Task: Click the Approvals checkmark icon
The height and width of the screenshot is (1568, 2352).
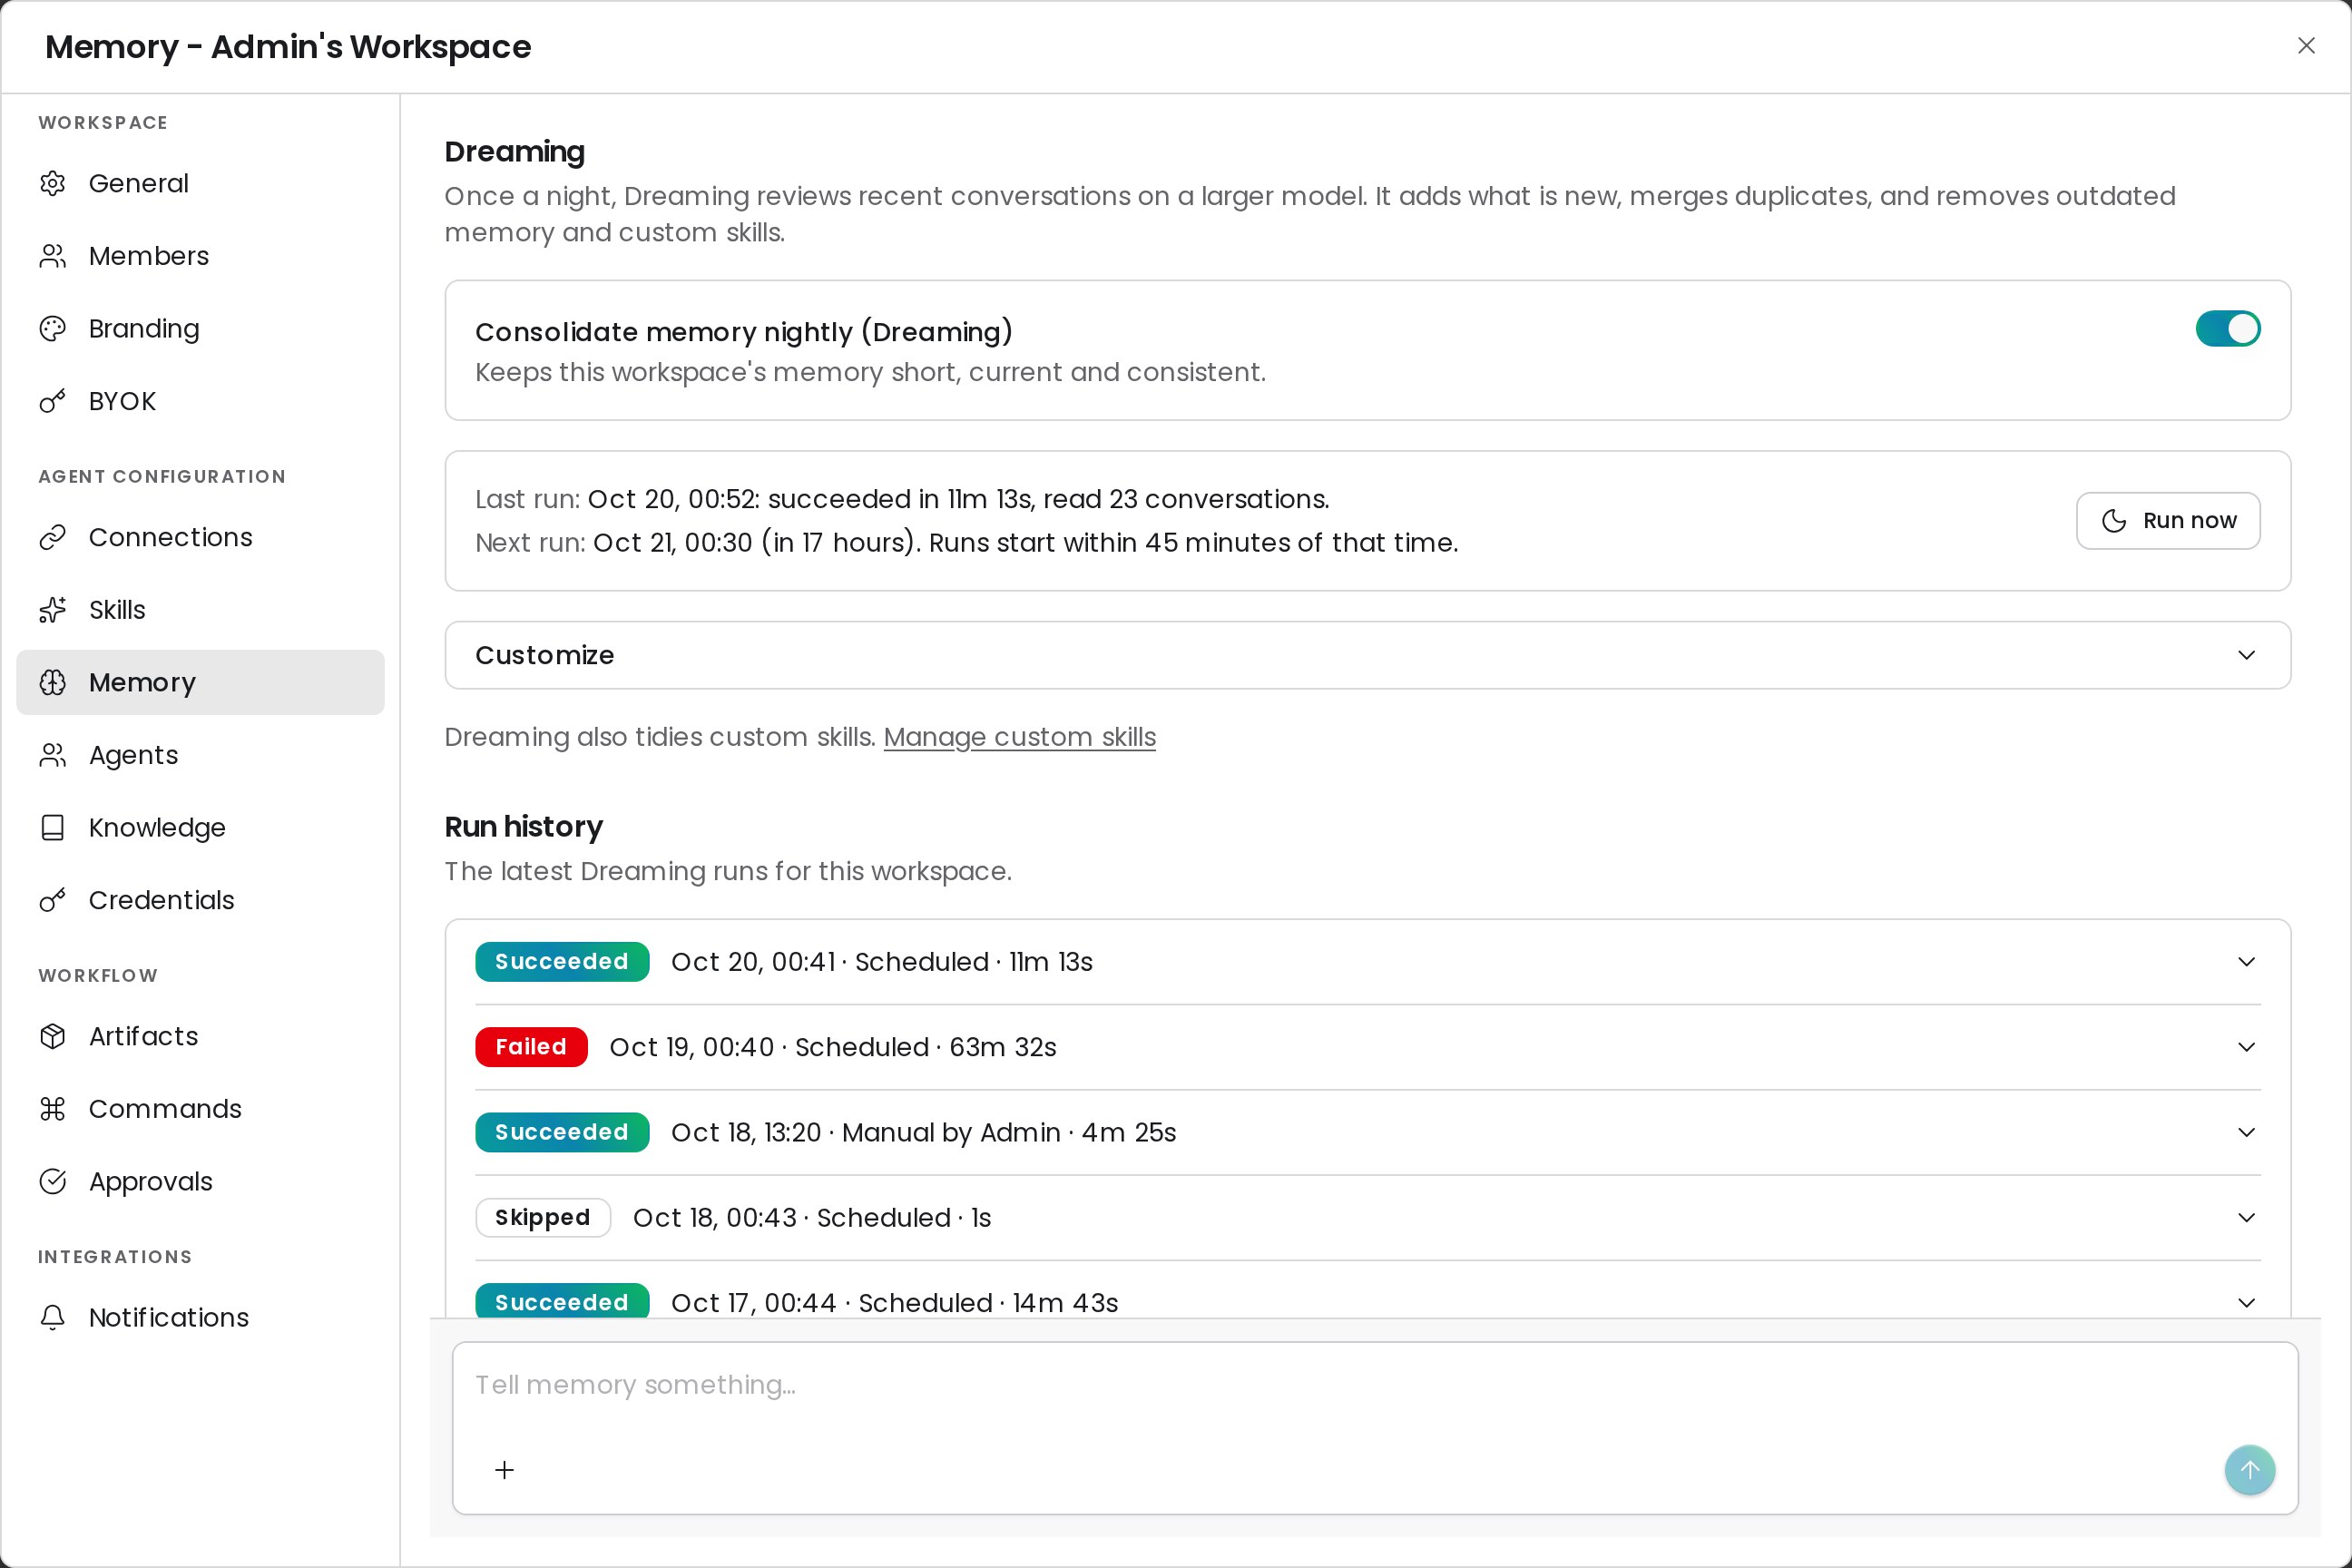Action: point(53,1181)
